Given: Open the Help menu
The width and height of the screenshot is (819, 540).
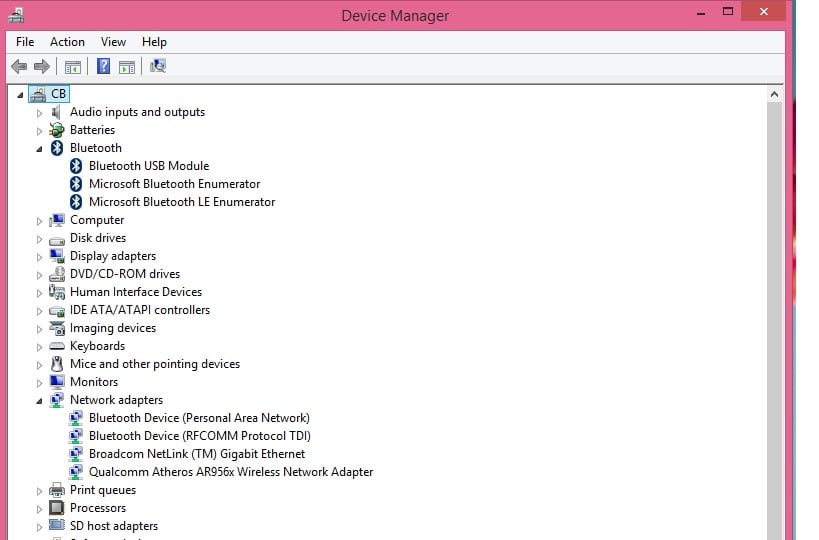Looking at the screenshot, I should pos(154,42).
